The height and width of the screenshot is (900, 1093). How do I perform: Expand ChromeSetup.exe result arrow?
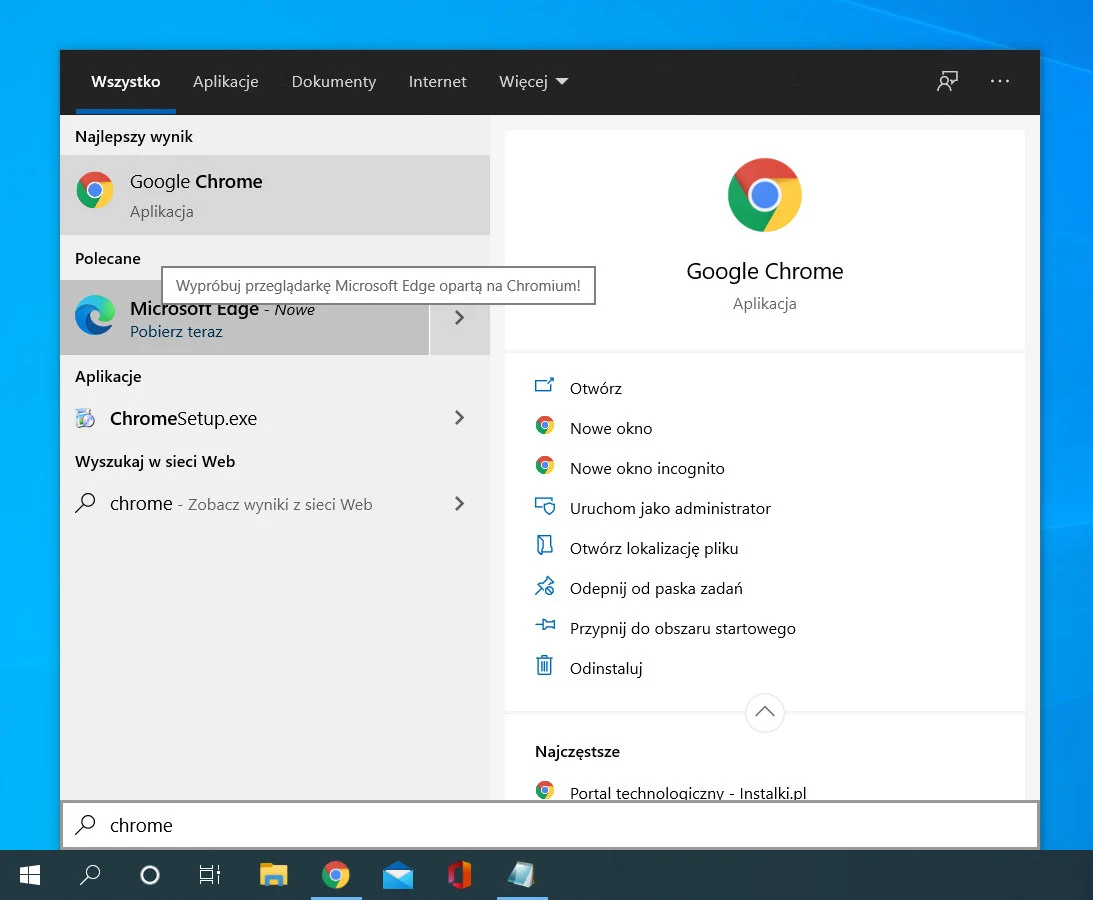tap(459, 418)
